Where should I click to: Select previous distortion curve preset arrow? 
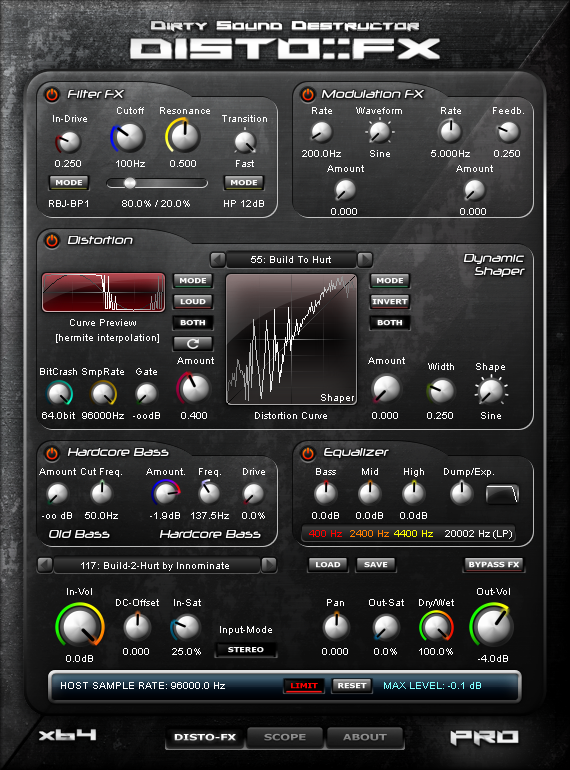point(218,260)
